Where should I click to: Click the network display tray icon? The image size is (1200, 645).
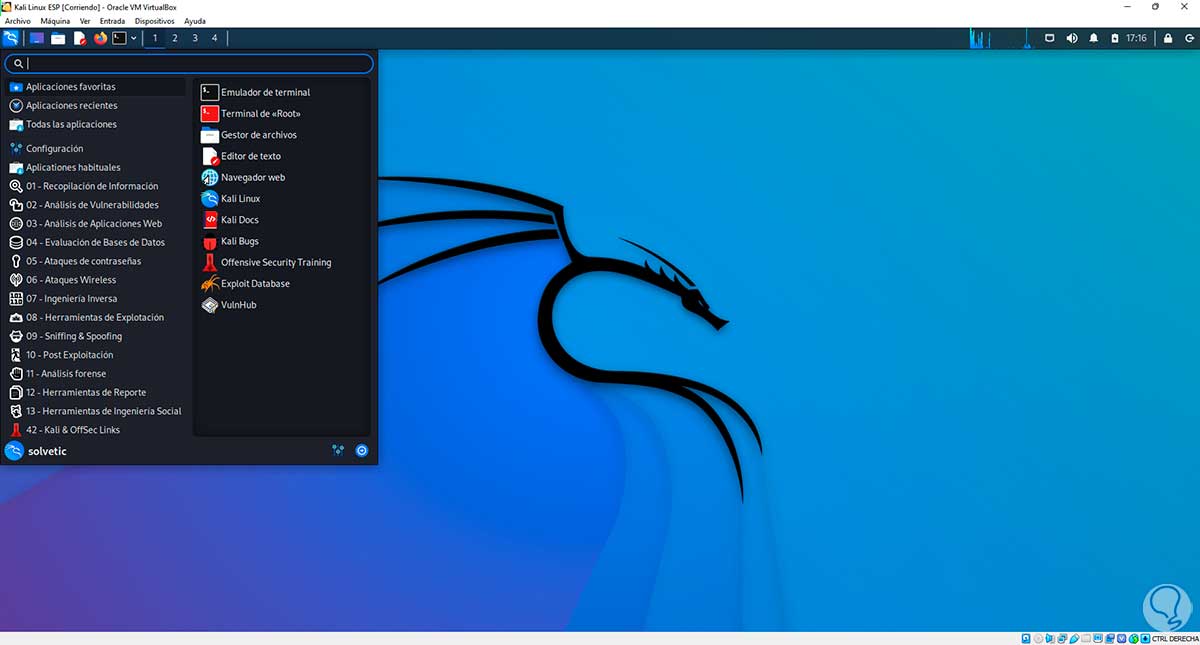click(1049, 38)
